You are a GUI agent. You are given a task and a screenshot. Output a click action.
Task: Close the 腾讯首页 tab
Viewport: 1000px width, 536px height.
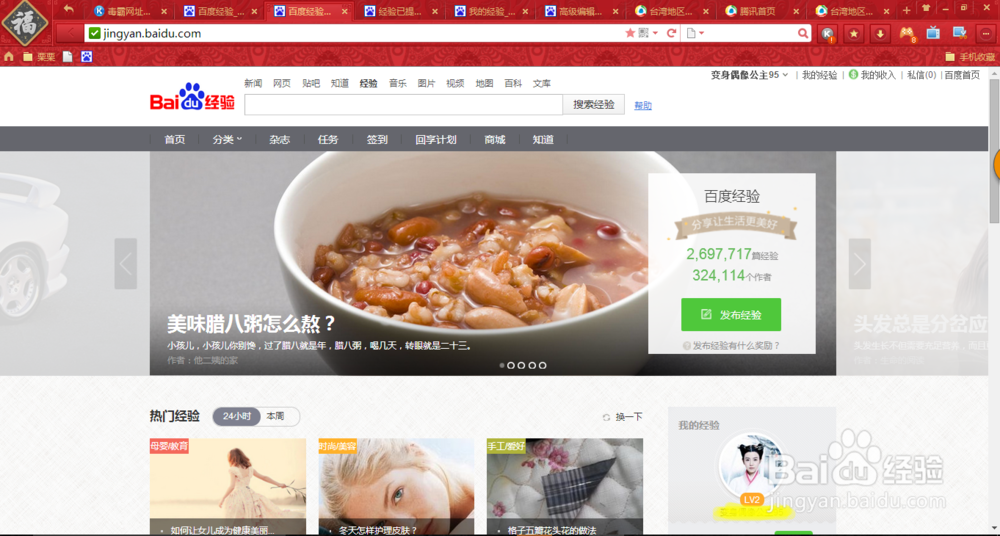coord(796,11)
